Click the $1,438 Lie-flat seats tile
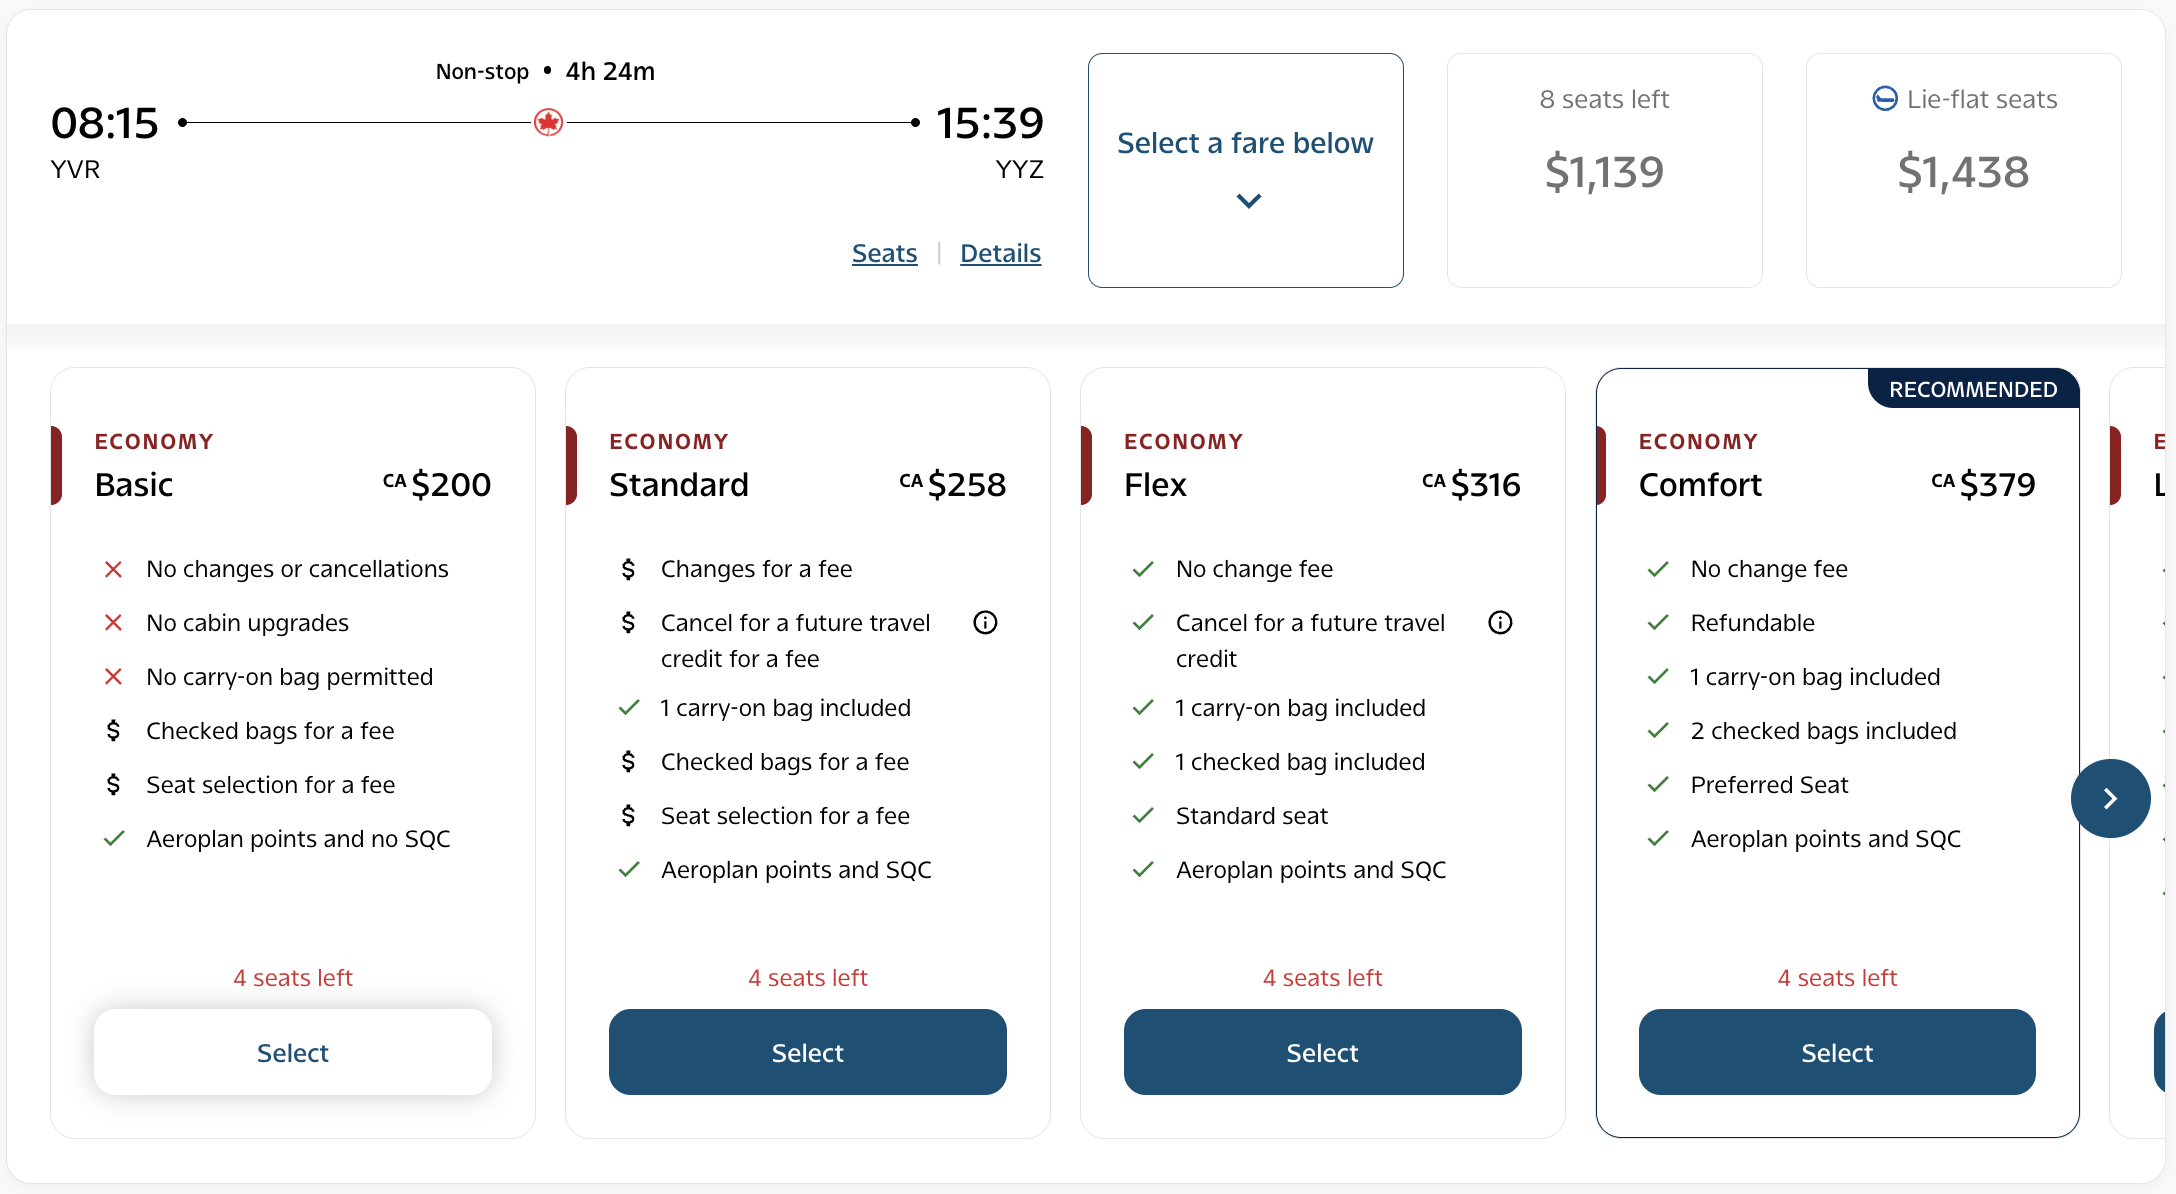The height and width of the screenshot is (1194, 2176). click(1962, 170)
